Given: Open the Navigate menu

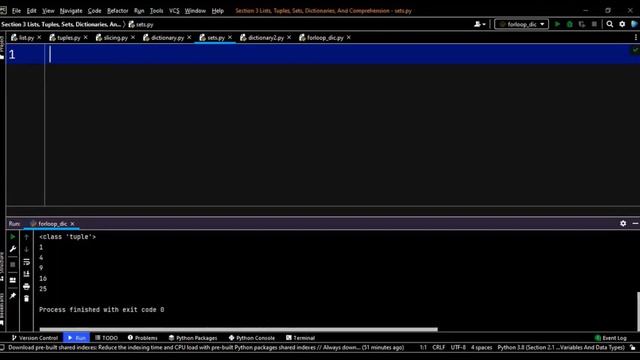Looking at the screenshot, I should (x=71, y=11).
